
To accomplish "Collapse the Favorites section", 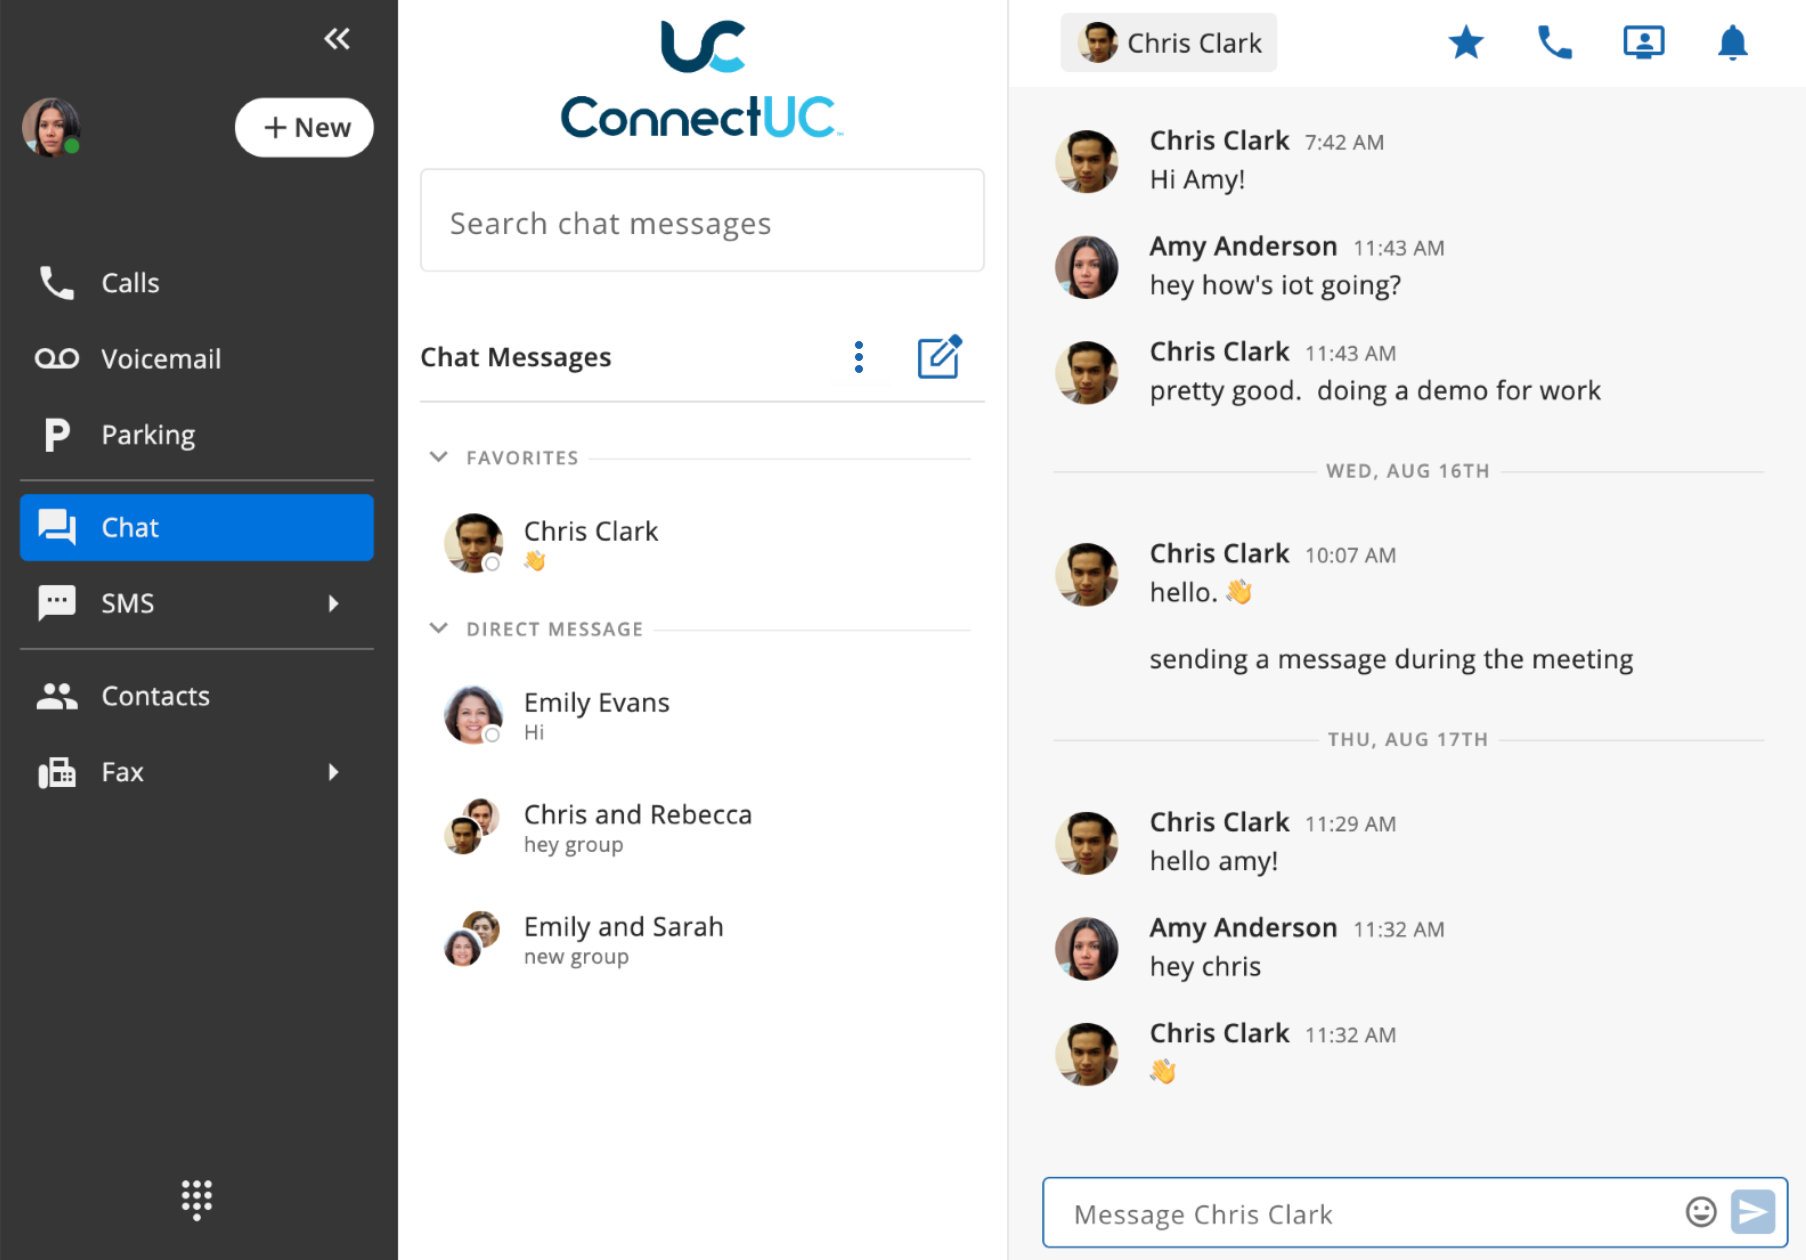I will (x=438, y=457).
